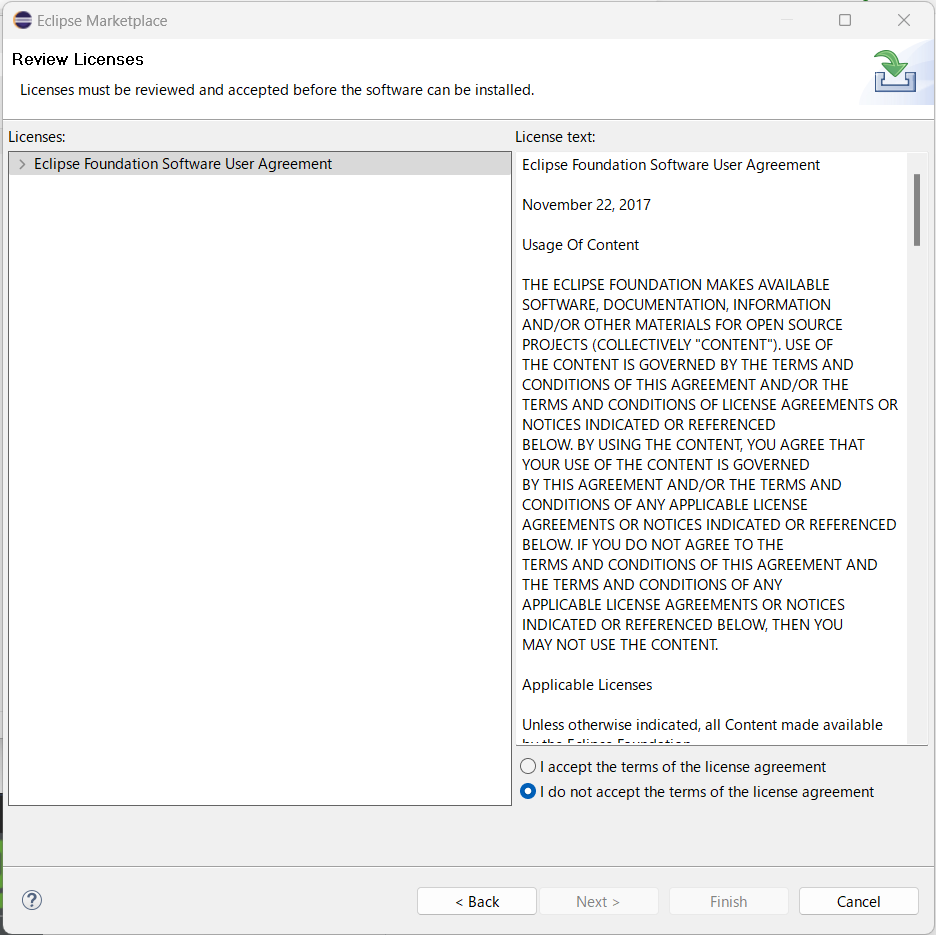Click the help question mark icon
The image size is (936, 935).
pyautogui.click(x=32, y=900)
